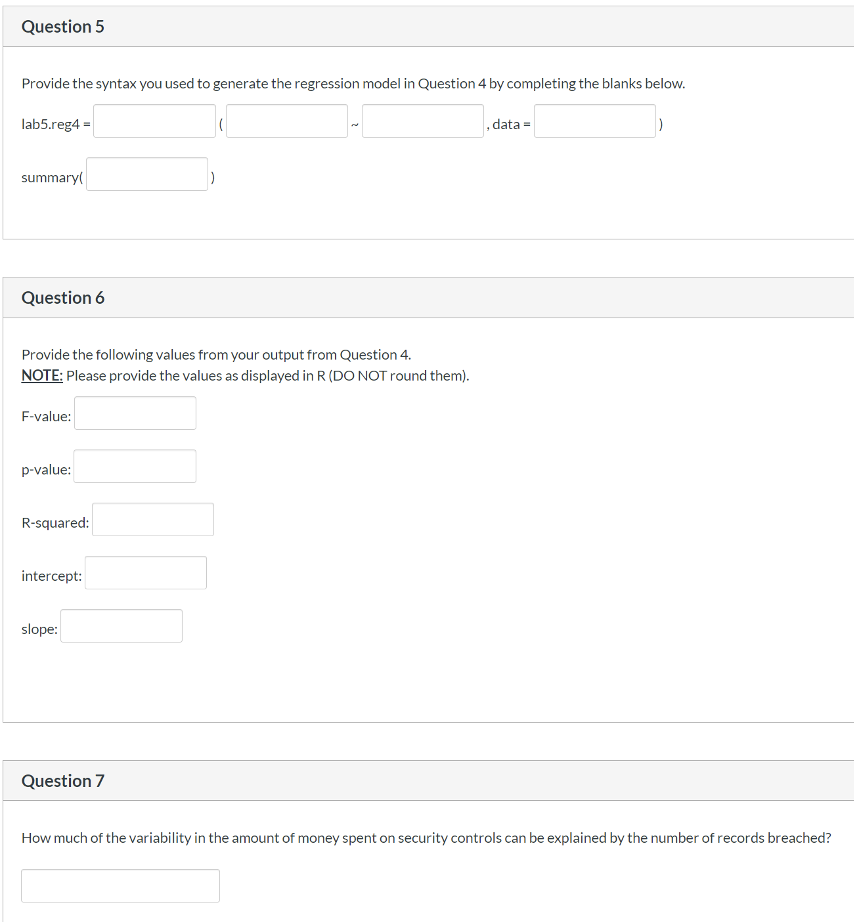Click the Question 5 heading
The image size is (854, 922).
coord(63,27)
